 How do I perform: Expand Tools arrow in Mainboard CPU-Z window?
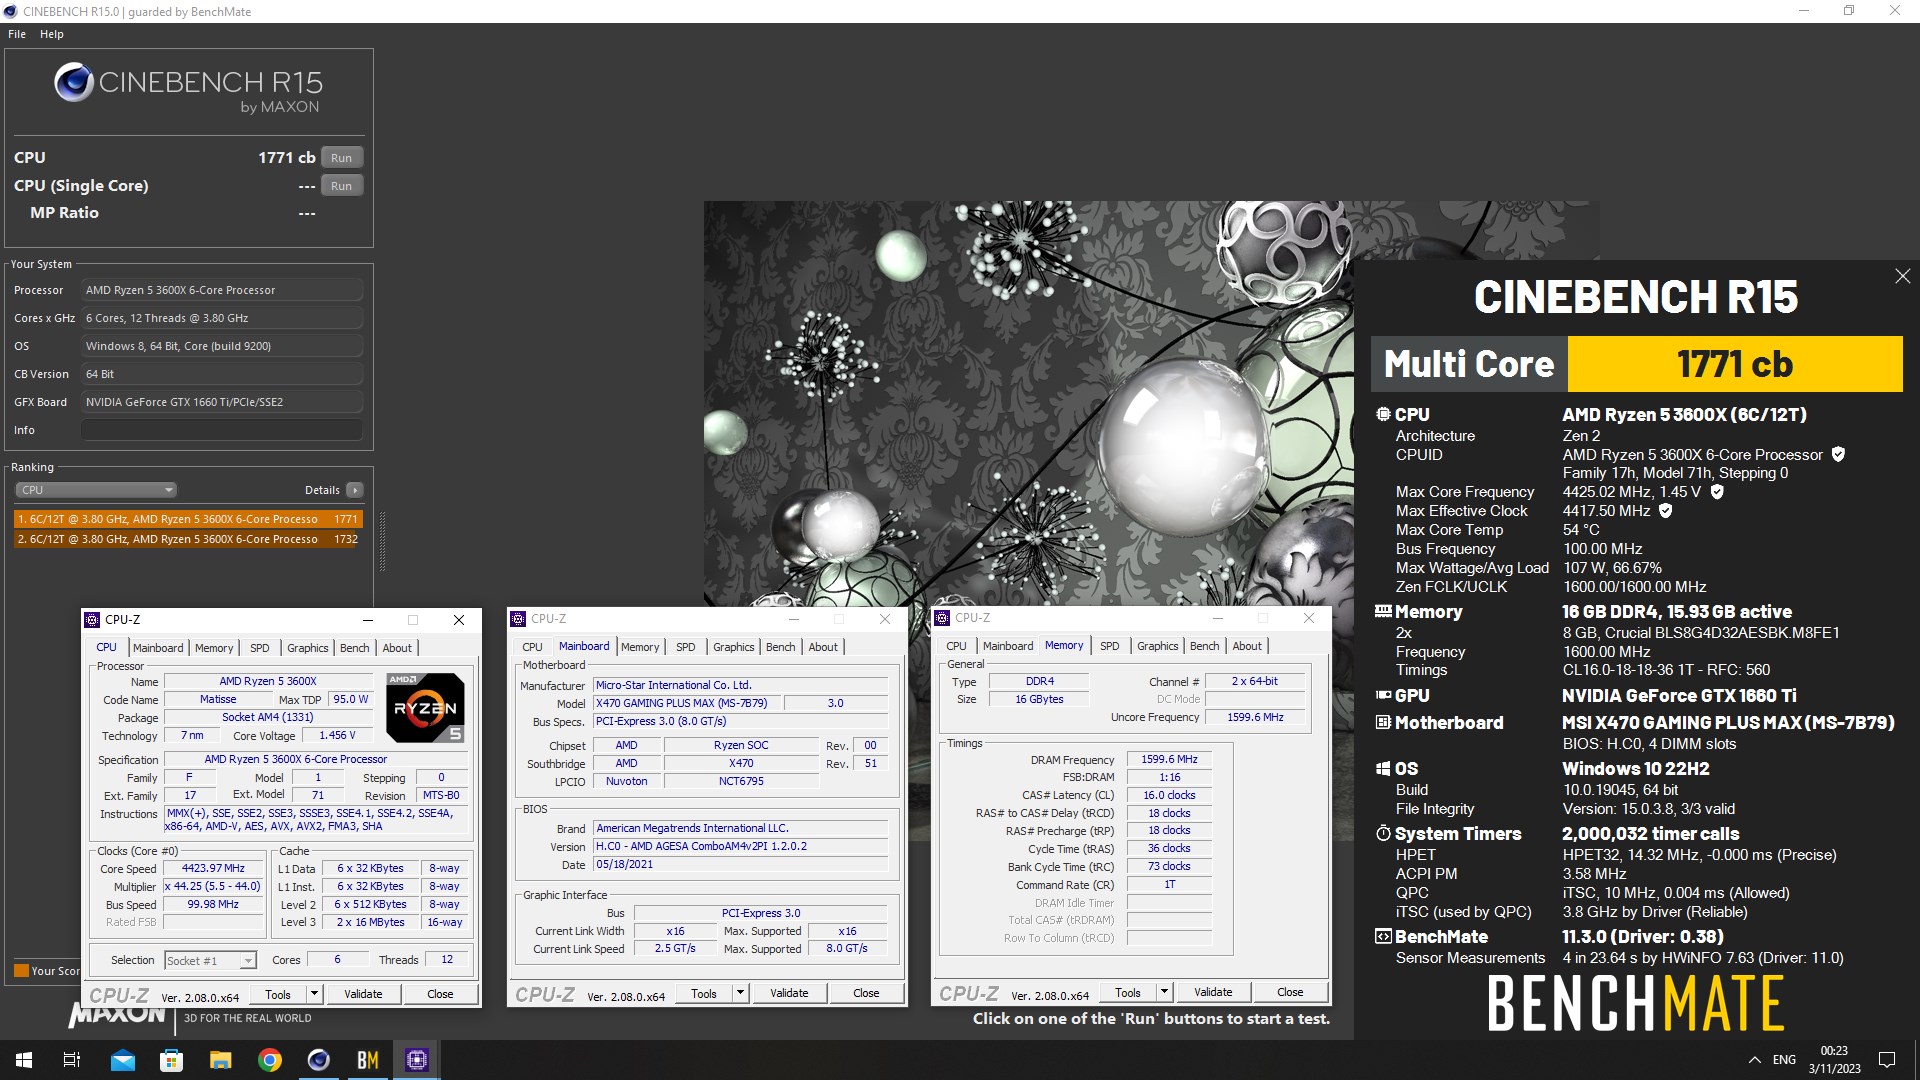point(740,993)
